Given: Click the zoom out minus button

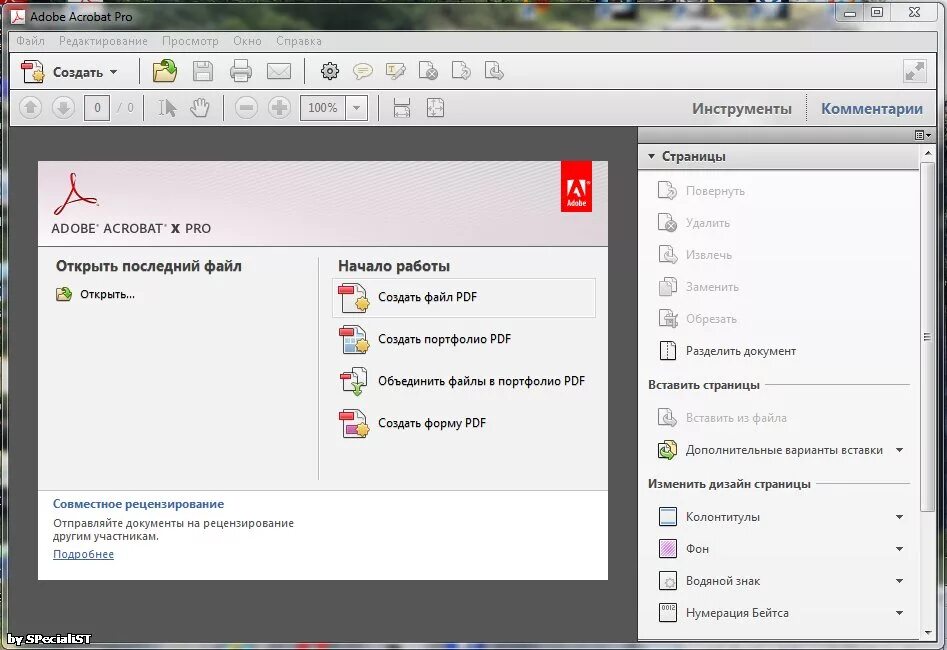Looking at the screenshot, I should 246,108.
